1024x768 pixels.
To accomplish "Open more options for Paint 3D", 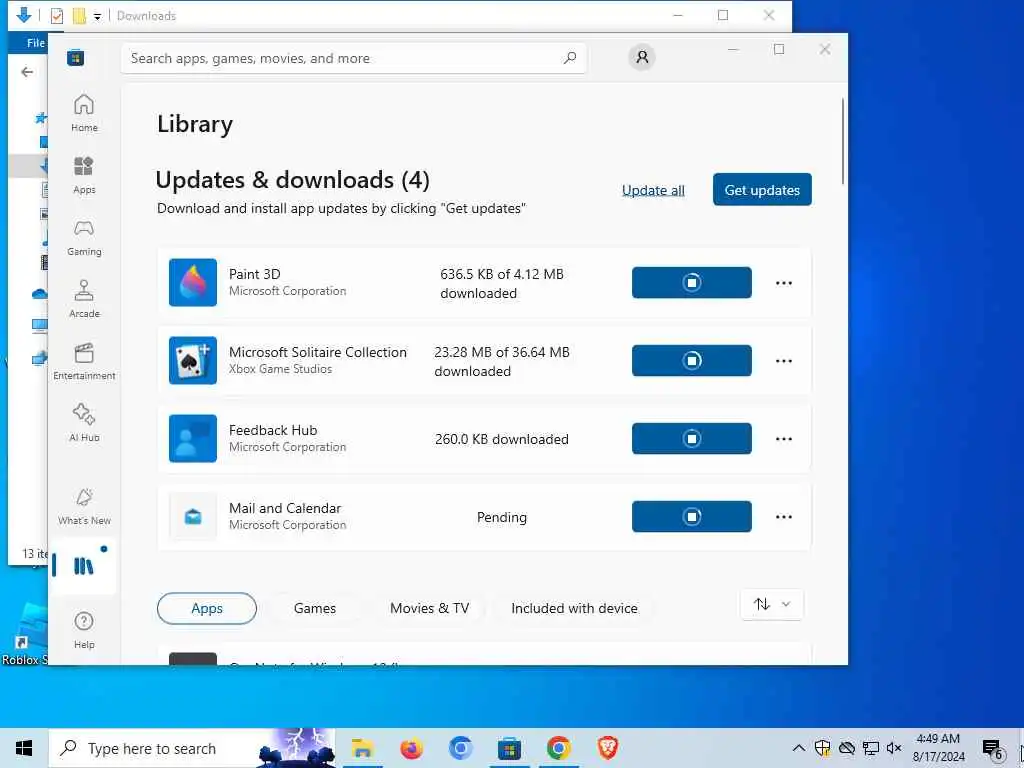I will (784, 283).
